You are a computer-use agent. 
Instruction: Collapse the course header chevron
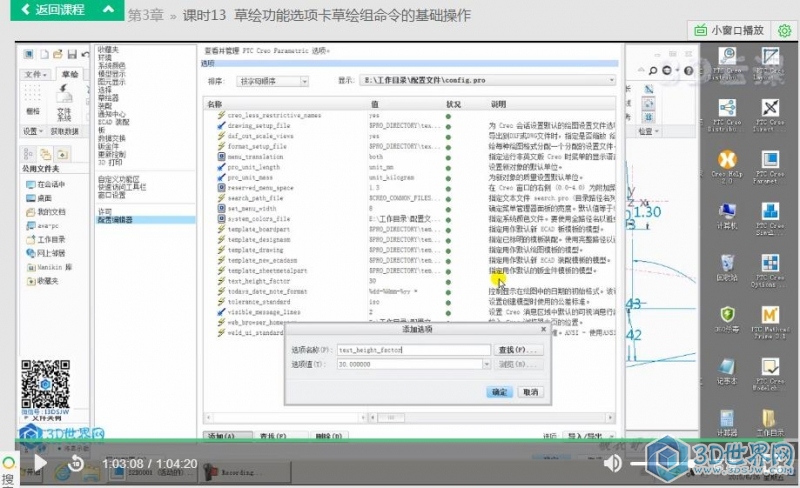point(108,9)
